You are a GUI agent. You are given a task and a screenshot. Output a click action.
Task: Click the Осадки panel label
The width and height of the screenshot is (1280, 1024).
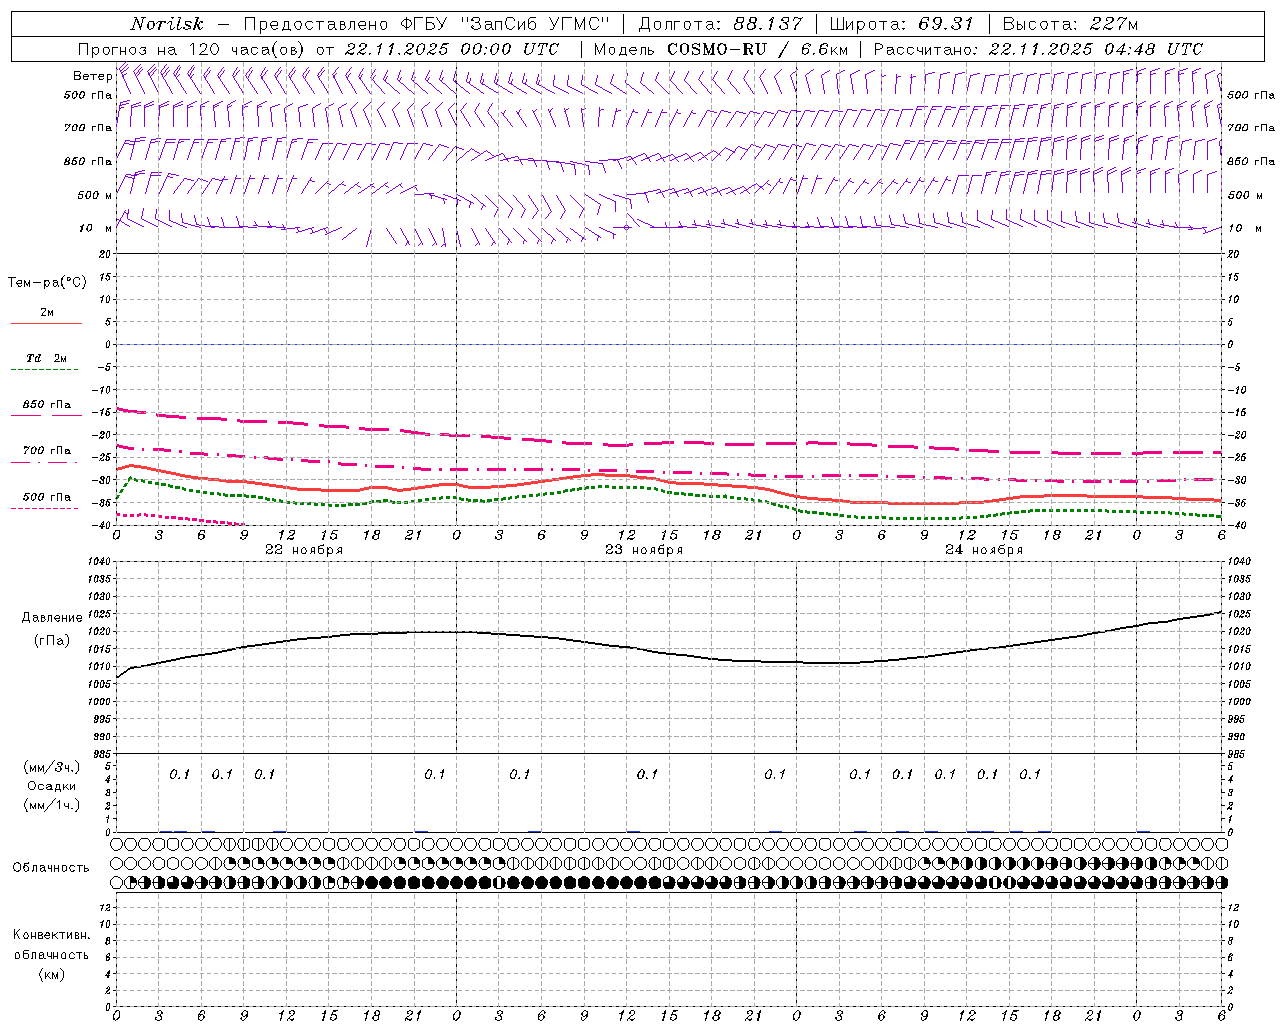[52, 786]
